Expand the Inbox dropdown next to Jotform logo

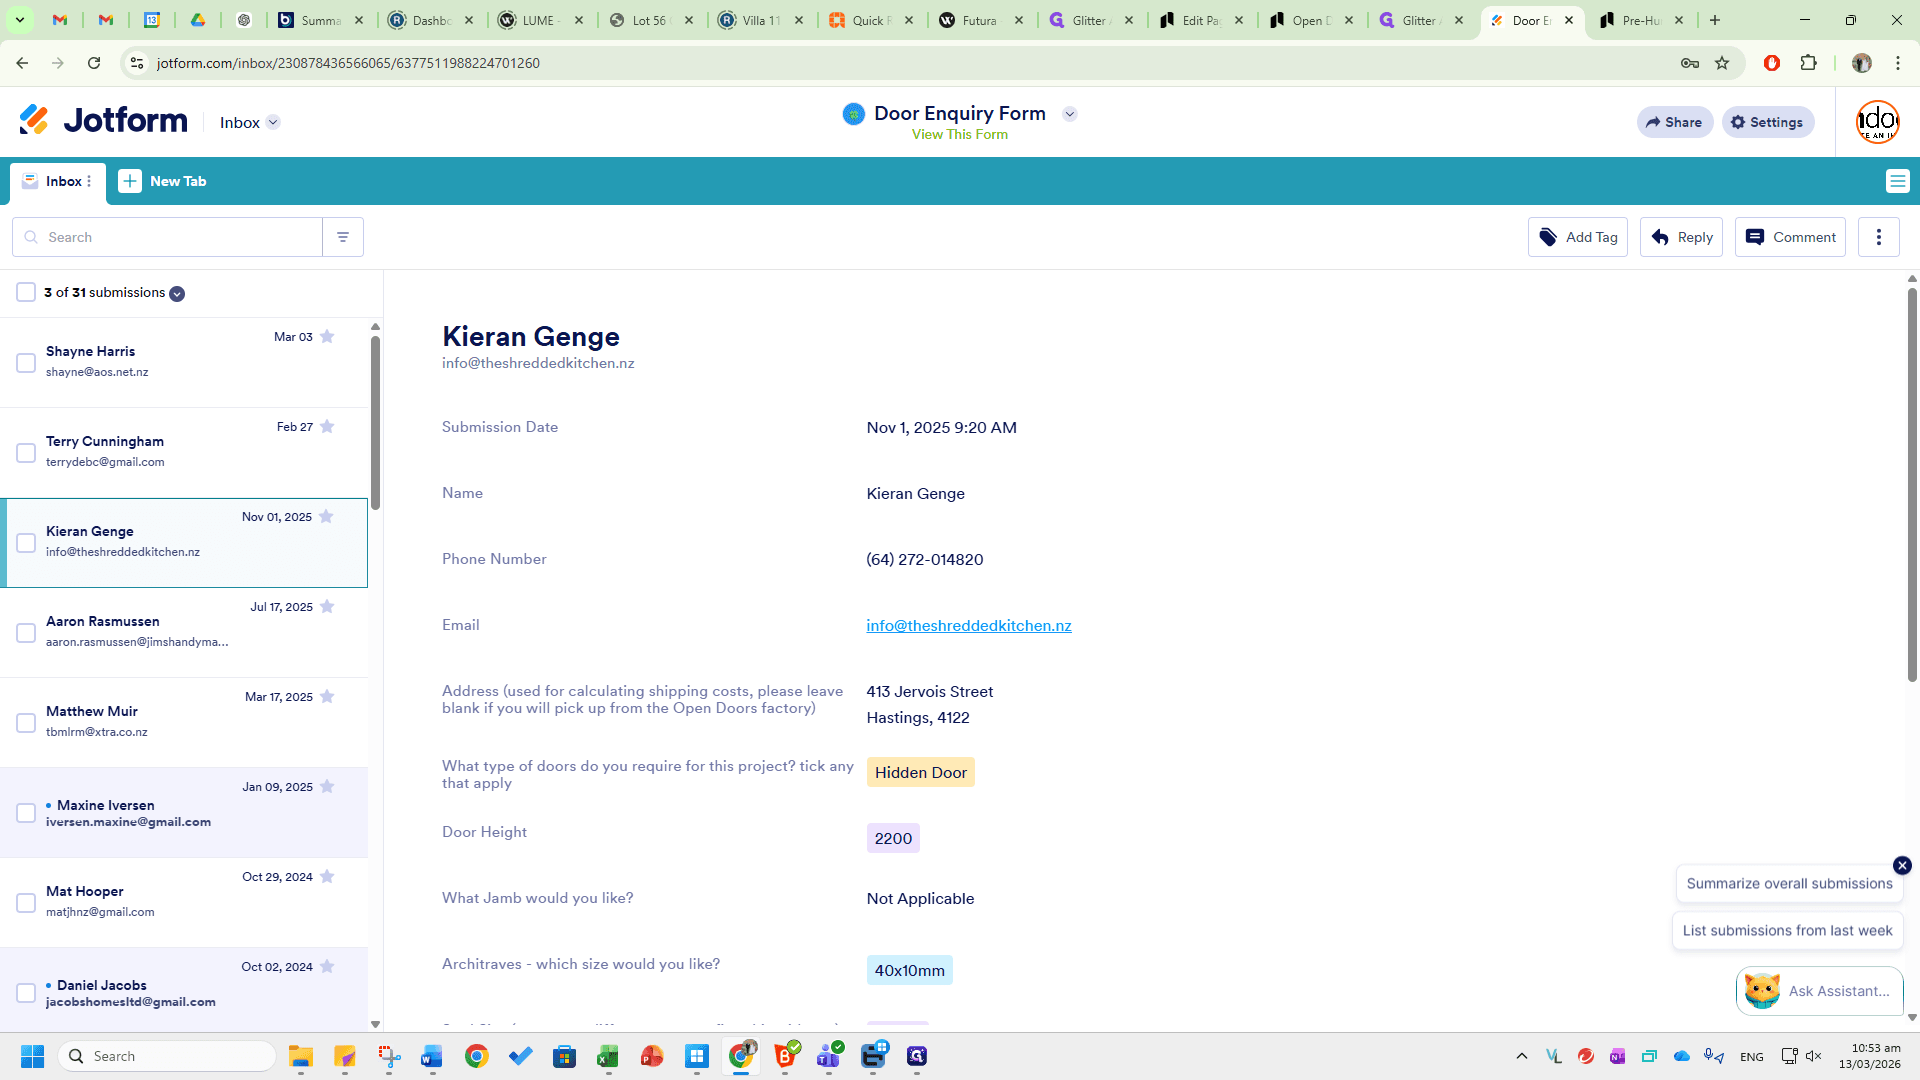(x=273, y=122)
